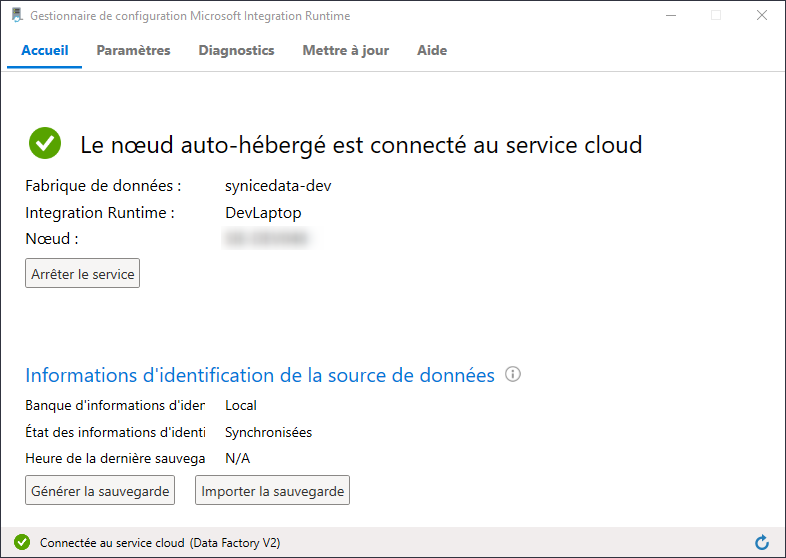Viewport: 786px width, 558px height.
Task: Click the Banque d'informations d'identification label
Action: pos(115,405)
